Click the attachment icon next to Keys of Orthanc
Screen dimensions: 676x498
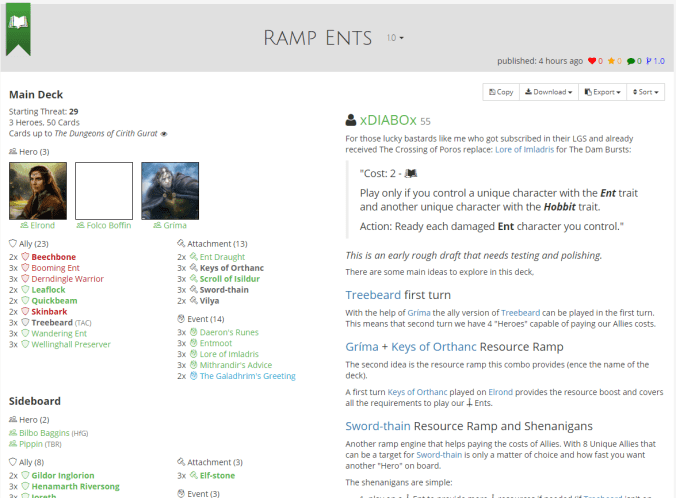click(x=194, y=268)
